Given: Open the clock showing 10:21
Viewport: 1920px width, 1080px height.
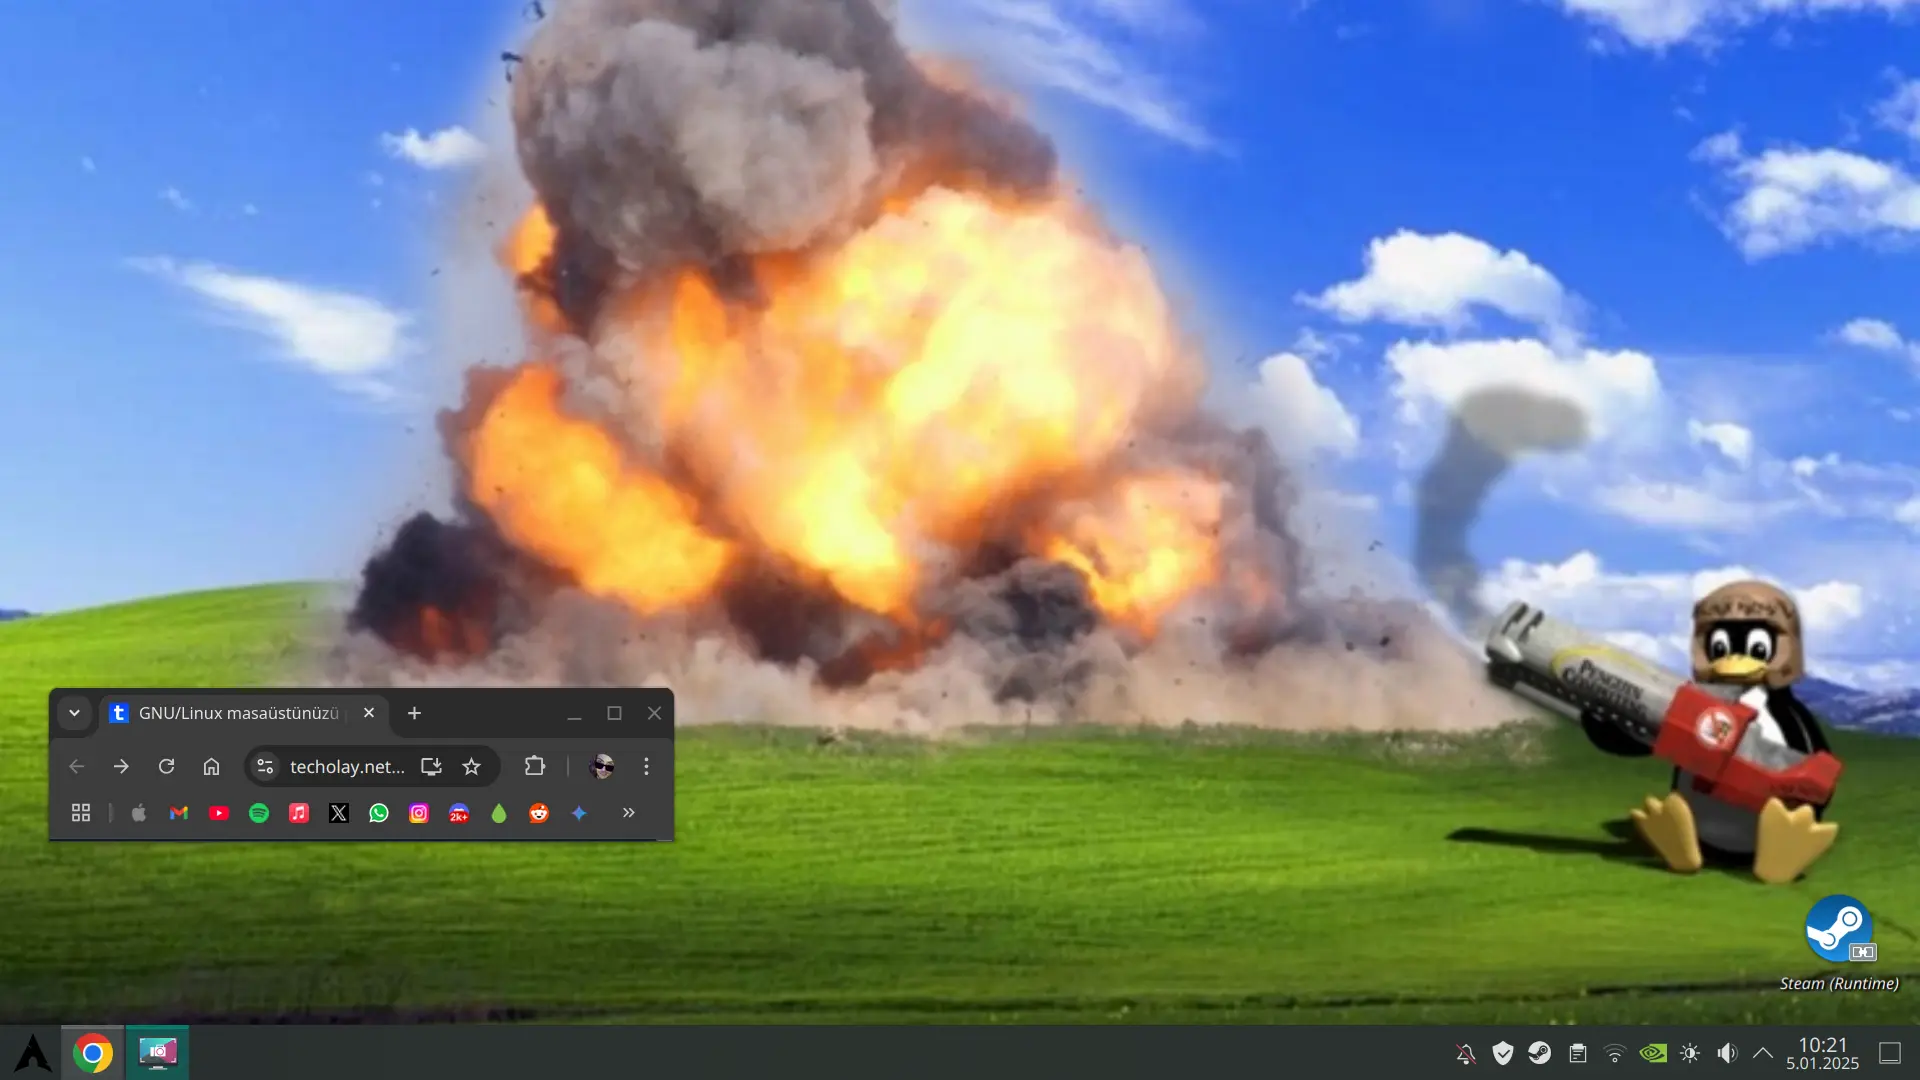Looking at the screenshot, I should [1823, 1053].
